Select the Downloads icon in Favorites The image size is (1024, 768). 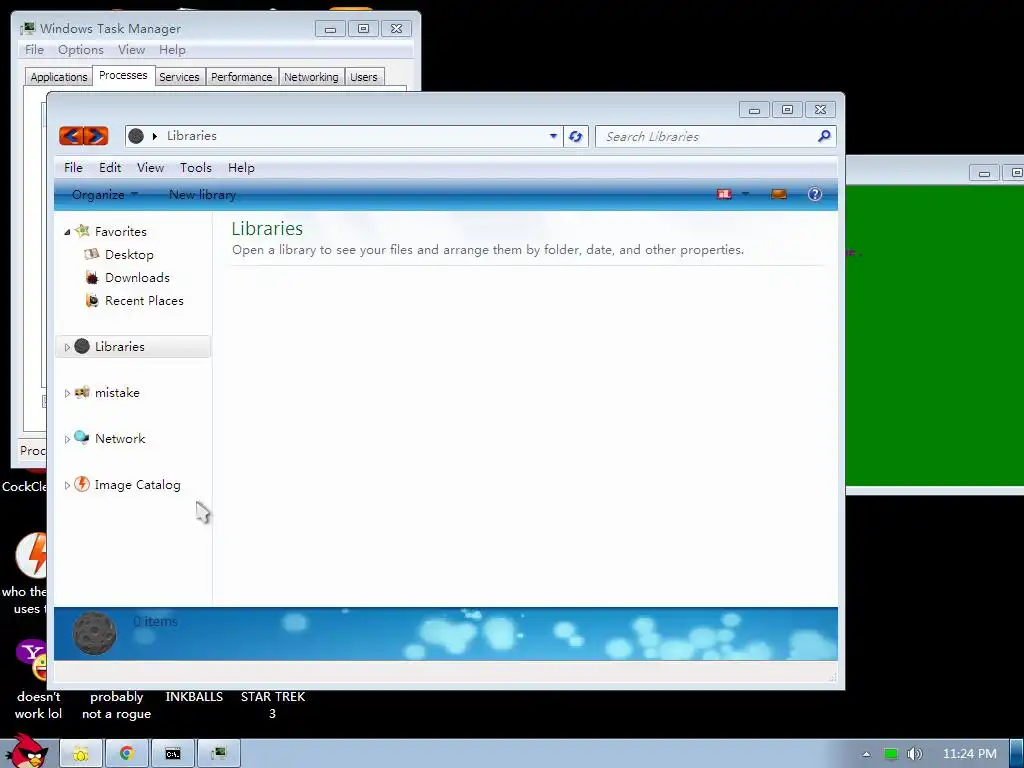point(92,277)
